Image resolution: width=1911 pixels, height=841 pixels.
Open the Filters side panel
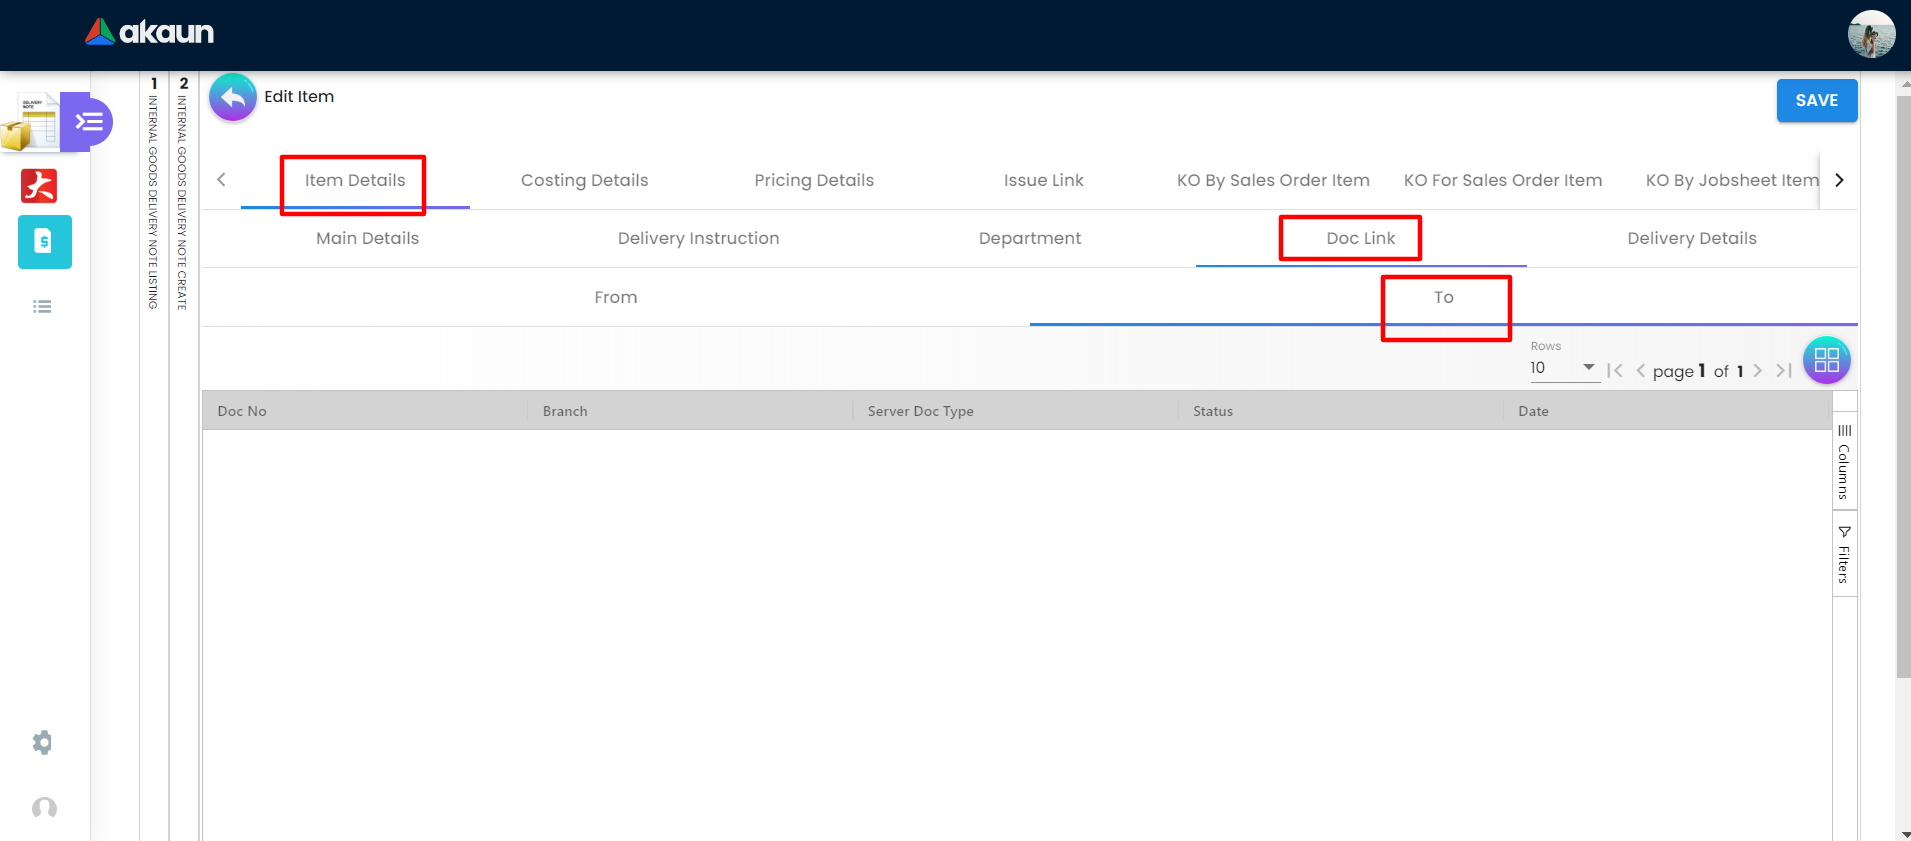tap(1844, 554)
